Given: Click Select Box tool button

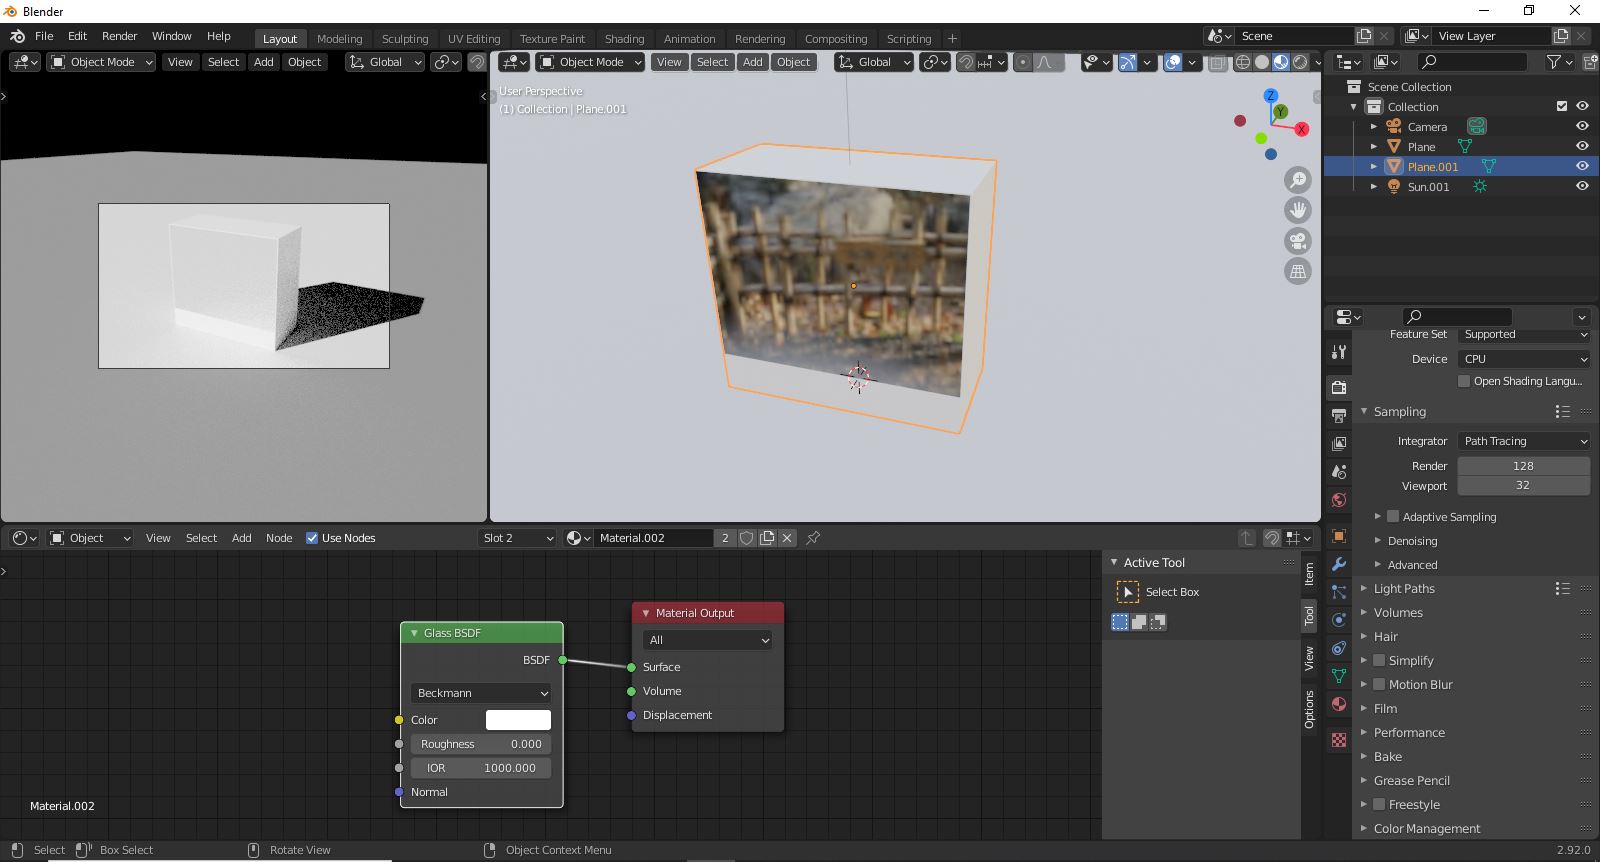Looking at the screenshot, I should pos(1128,592).
